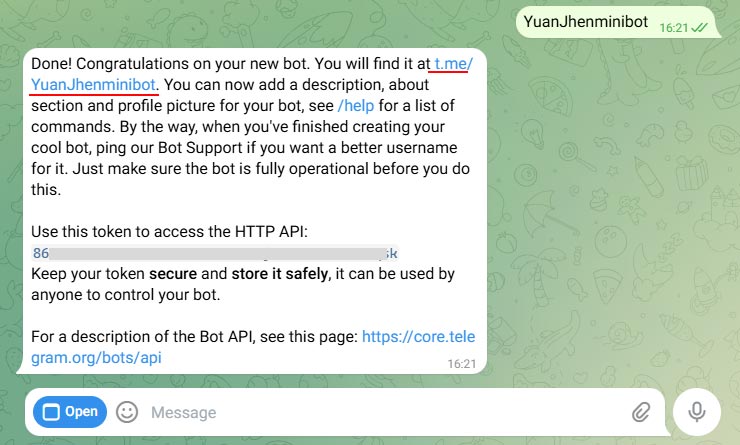Click the green 16:21 timestamp on the sent message
Image resolution: width=740 pixels, height=445 pixels.
(x=673, y=28)
